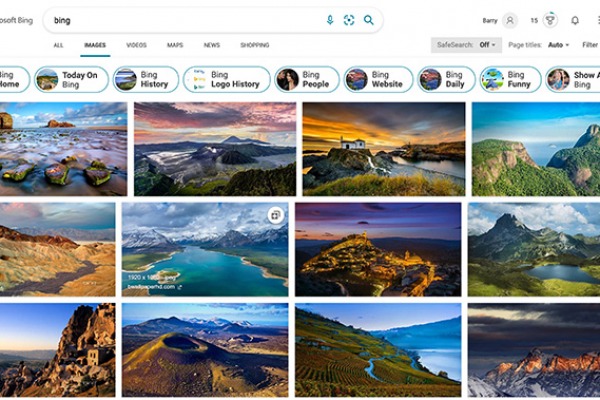Viewport: 600px width, 400px height.
Task: Open the Page titles Auto dropdown
Action: coord(538,45)
